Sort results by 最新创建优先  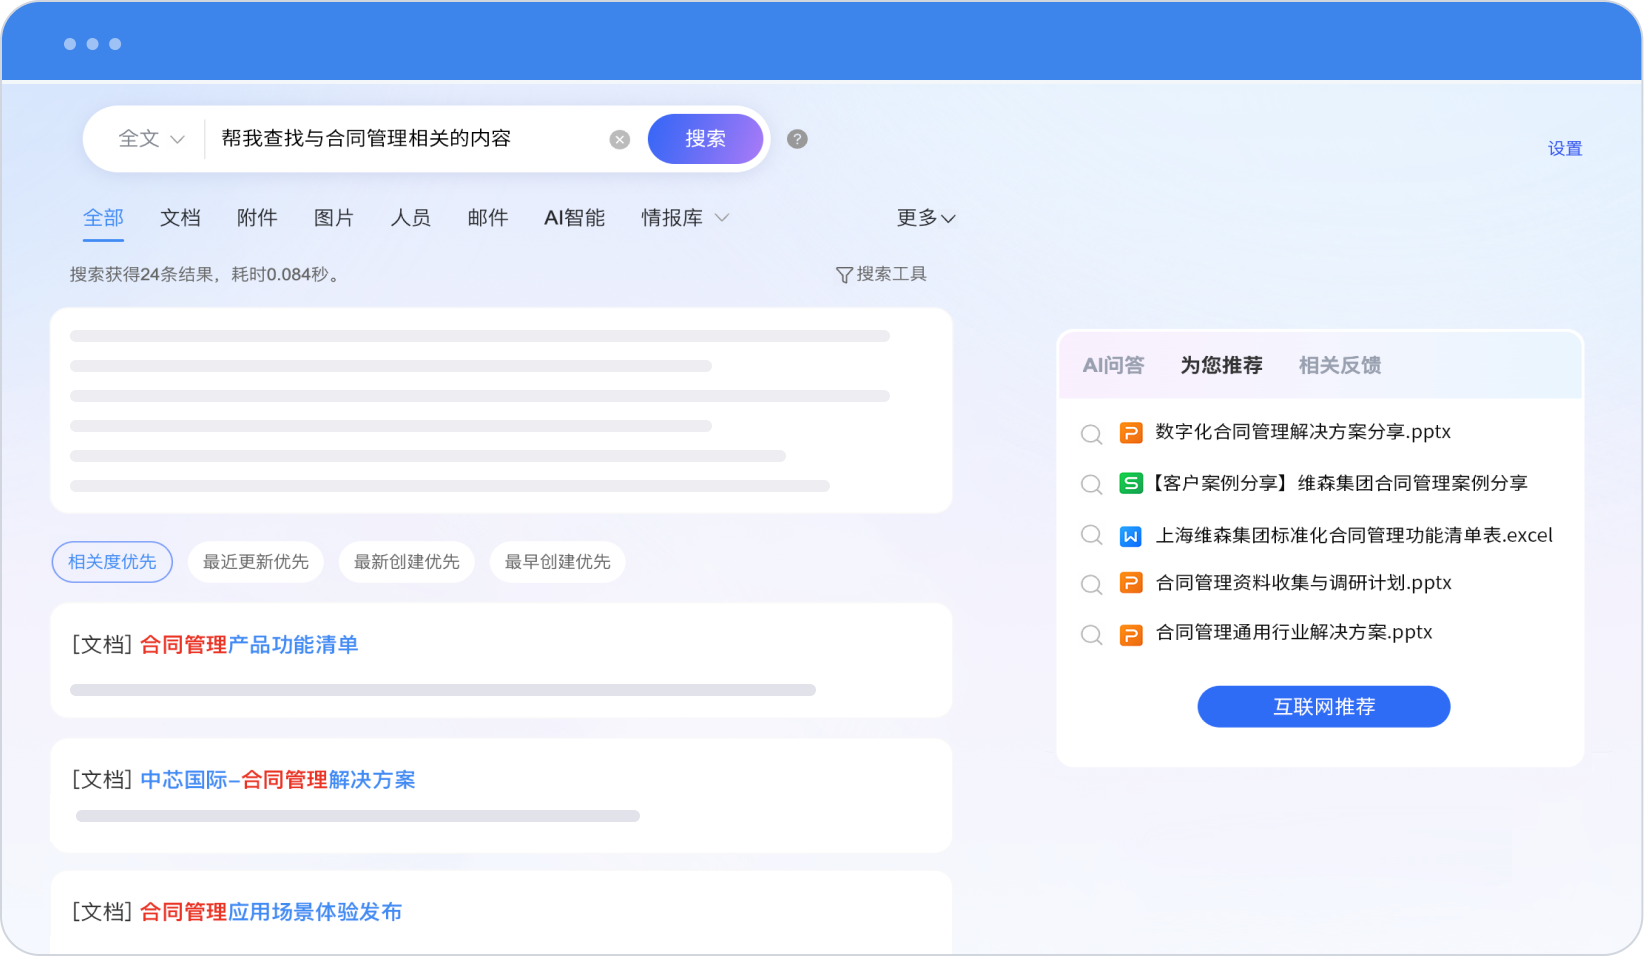tap(406, 562)
